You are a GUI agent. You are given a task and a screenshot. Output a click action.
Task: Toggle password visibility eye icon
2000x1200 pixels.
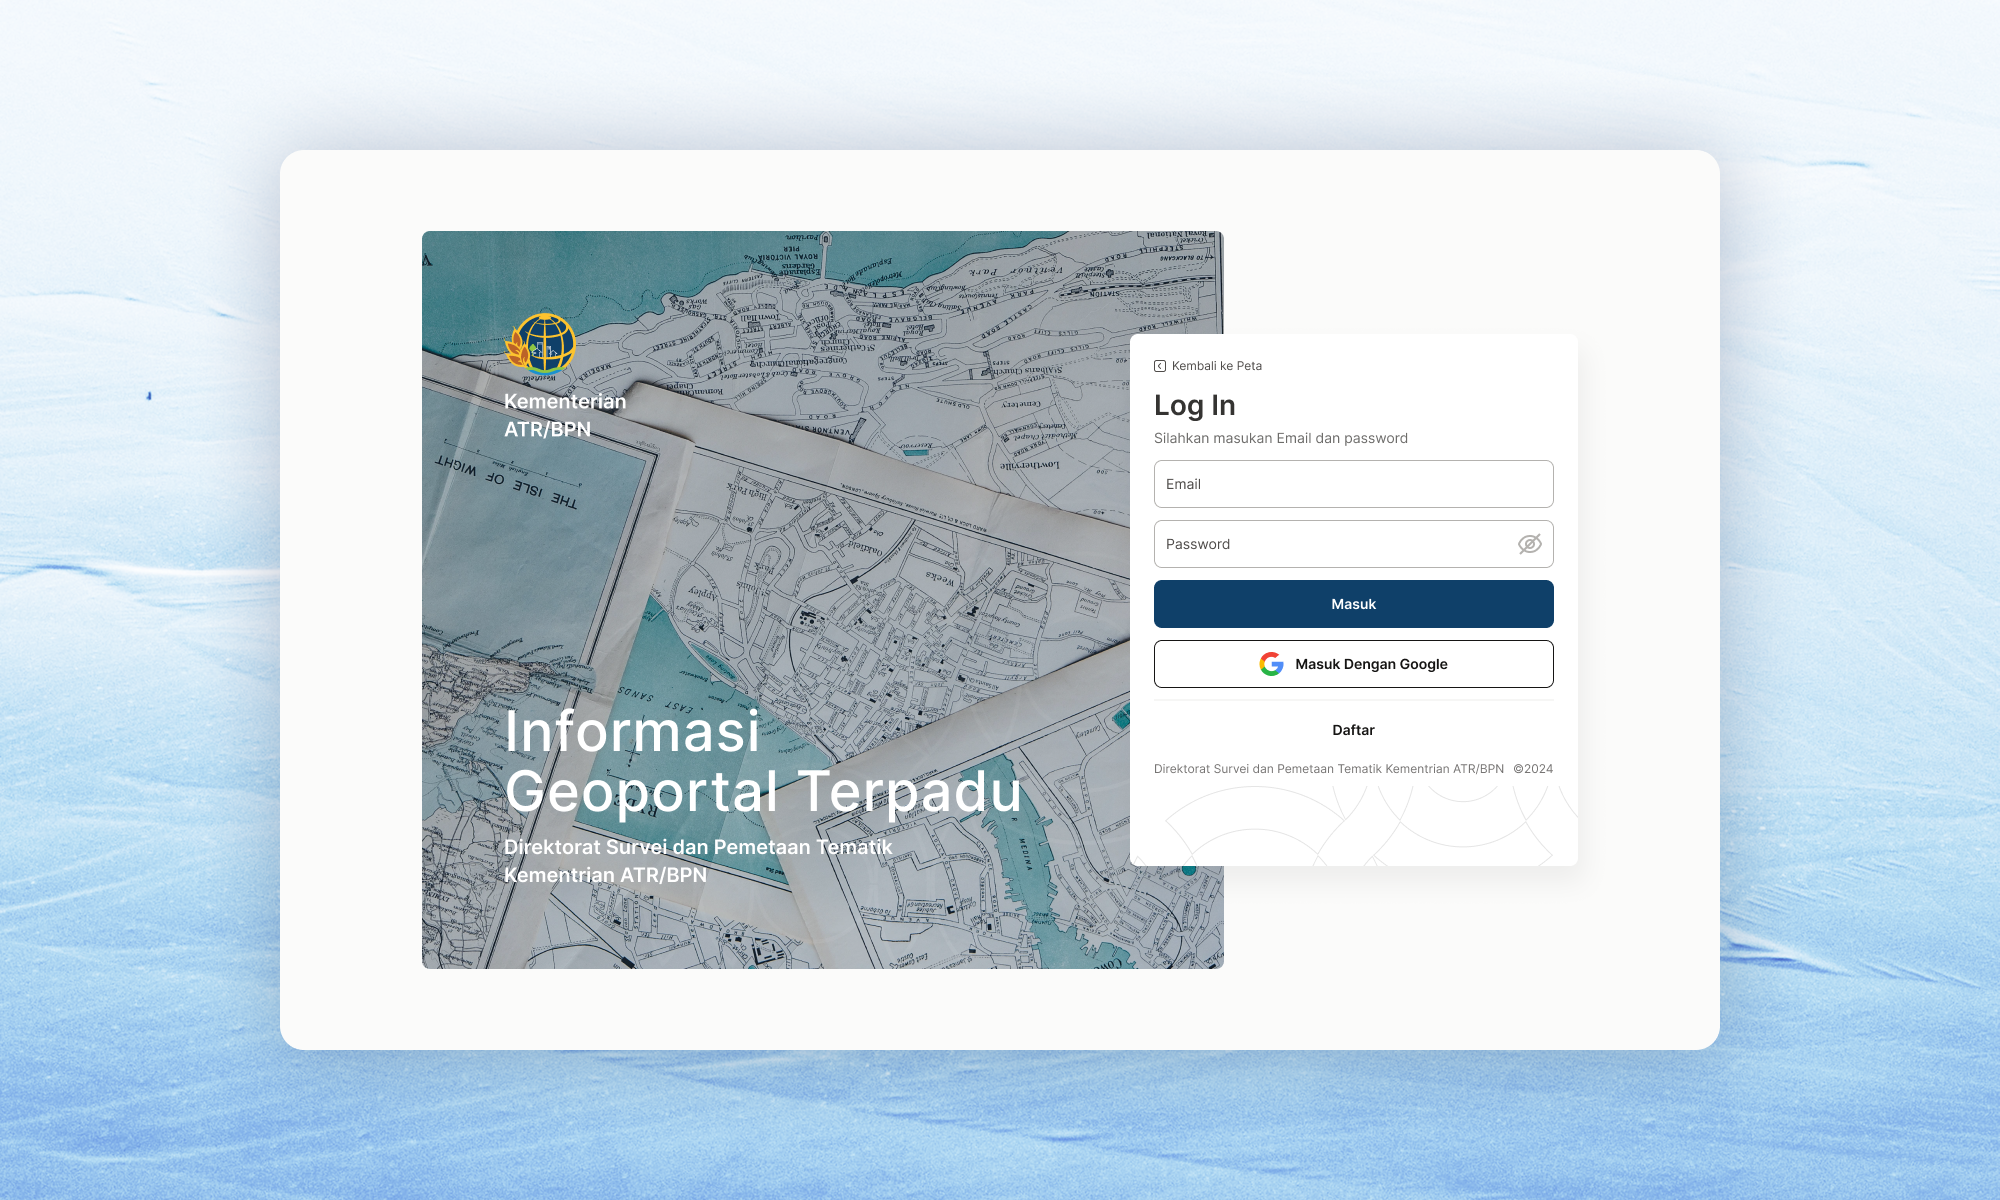pos(1529,544)
